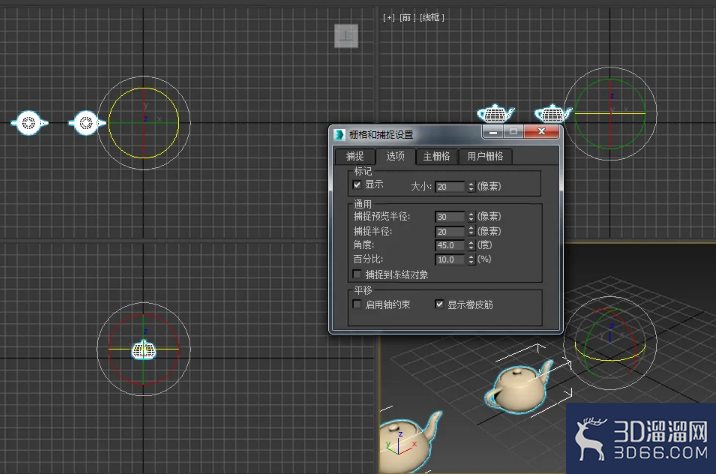This screenshot has height=474, width=716.
Task: Enable 捕捉到冻结对象 checkbox
Action: (x=357, y=274)
